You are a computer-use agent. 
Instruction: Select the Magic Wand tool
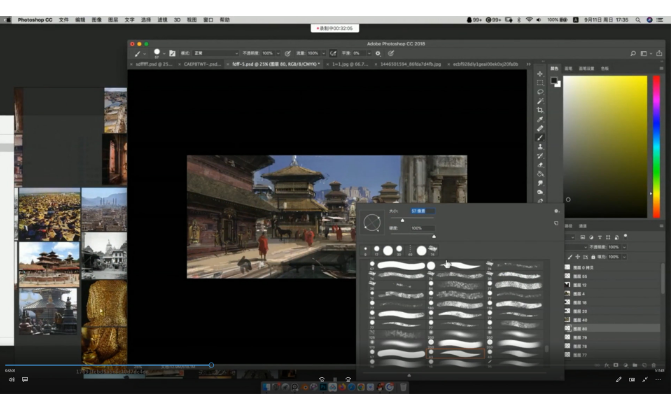click(x=540, y=101)
